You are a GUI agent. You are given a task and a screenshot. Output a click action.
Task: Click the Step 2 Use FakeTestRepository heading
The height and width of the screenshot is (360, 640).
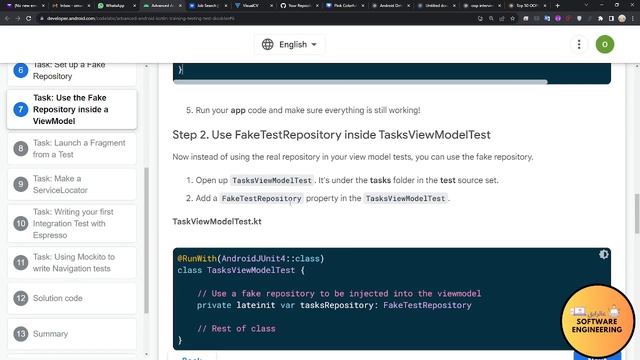point(331,135)
